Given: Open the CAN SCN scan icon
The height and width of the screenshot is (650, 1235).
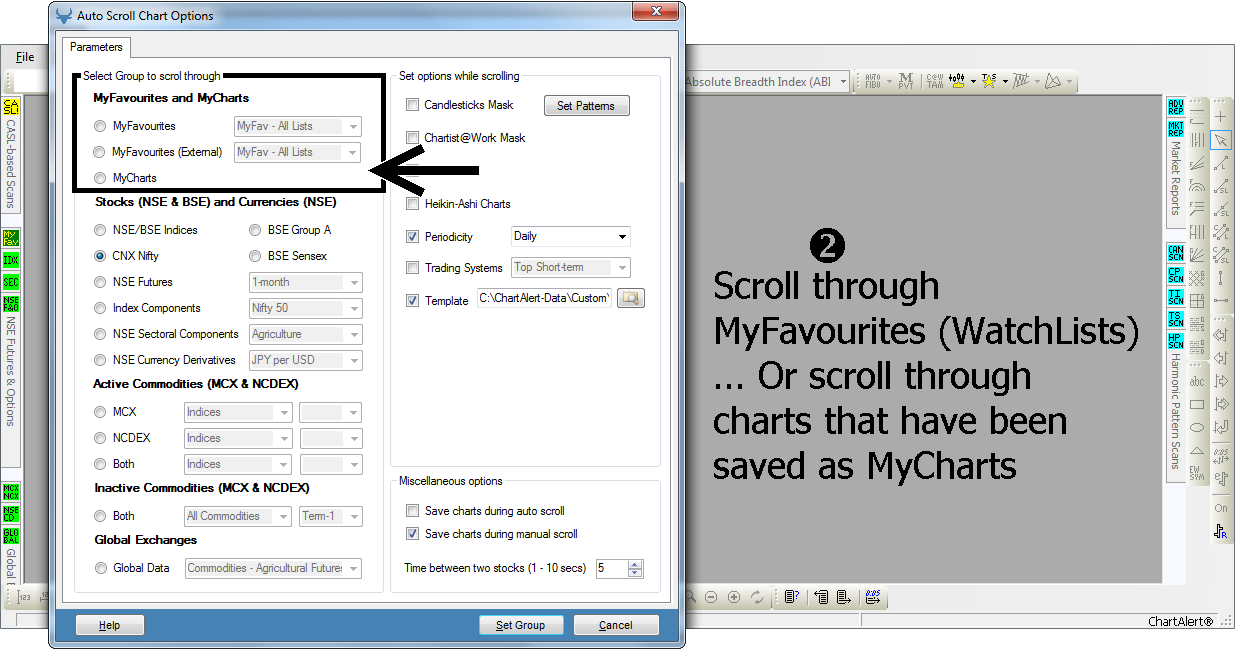Looking at the screenshot, I should [x=1176, y=253].
